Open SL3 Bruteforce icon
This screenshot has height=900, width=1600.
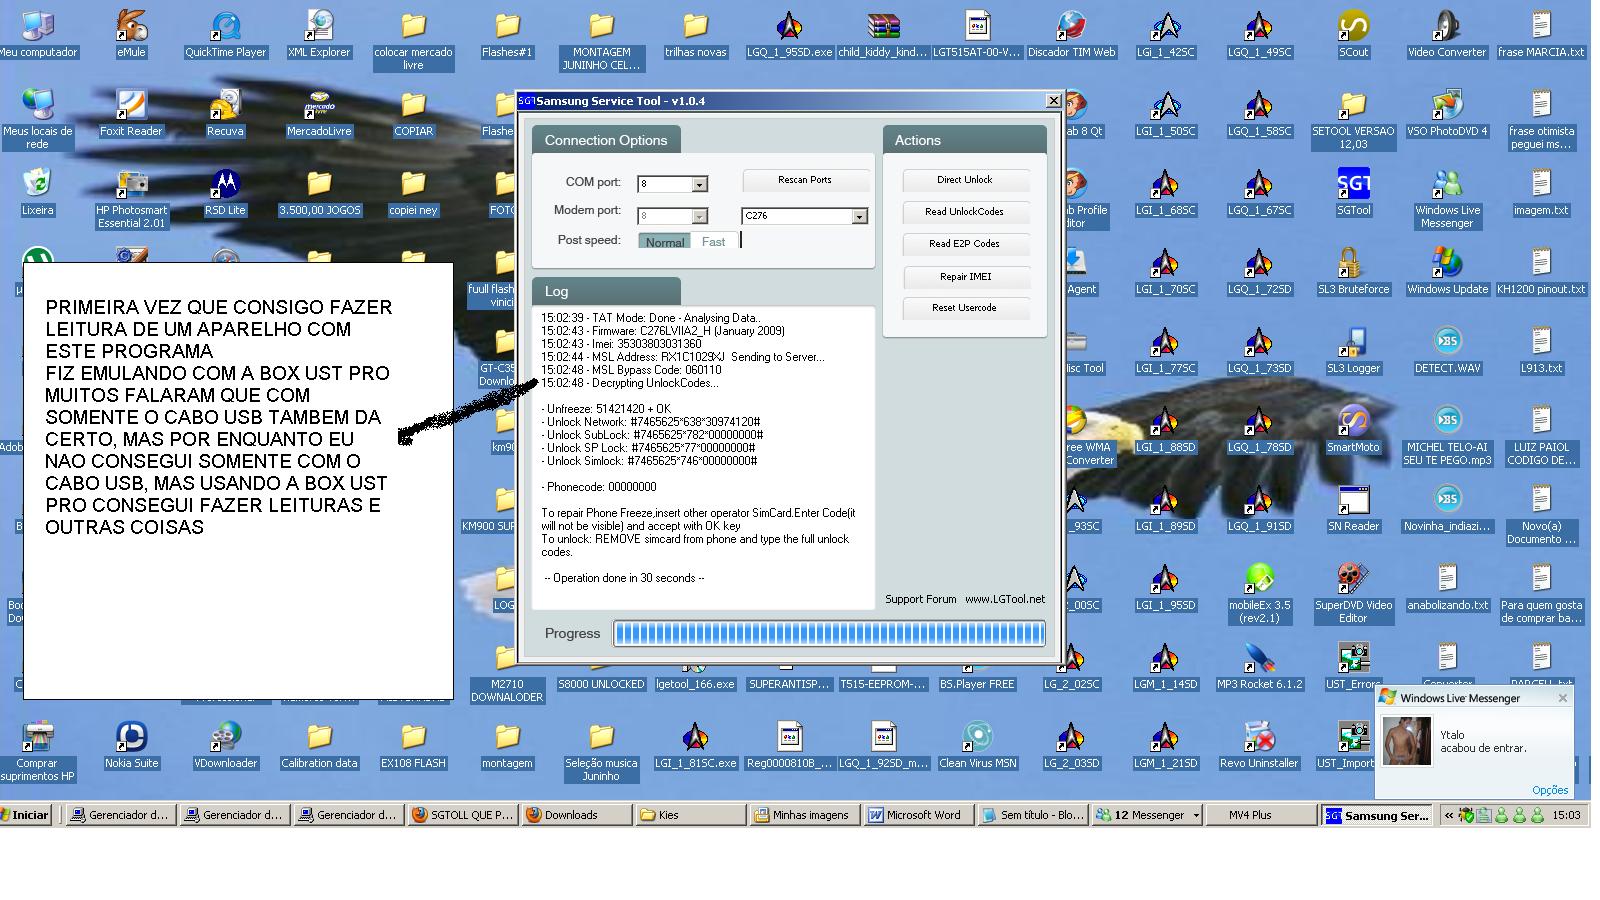[1353, 271]
